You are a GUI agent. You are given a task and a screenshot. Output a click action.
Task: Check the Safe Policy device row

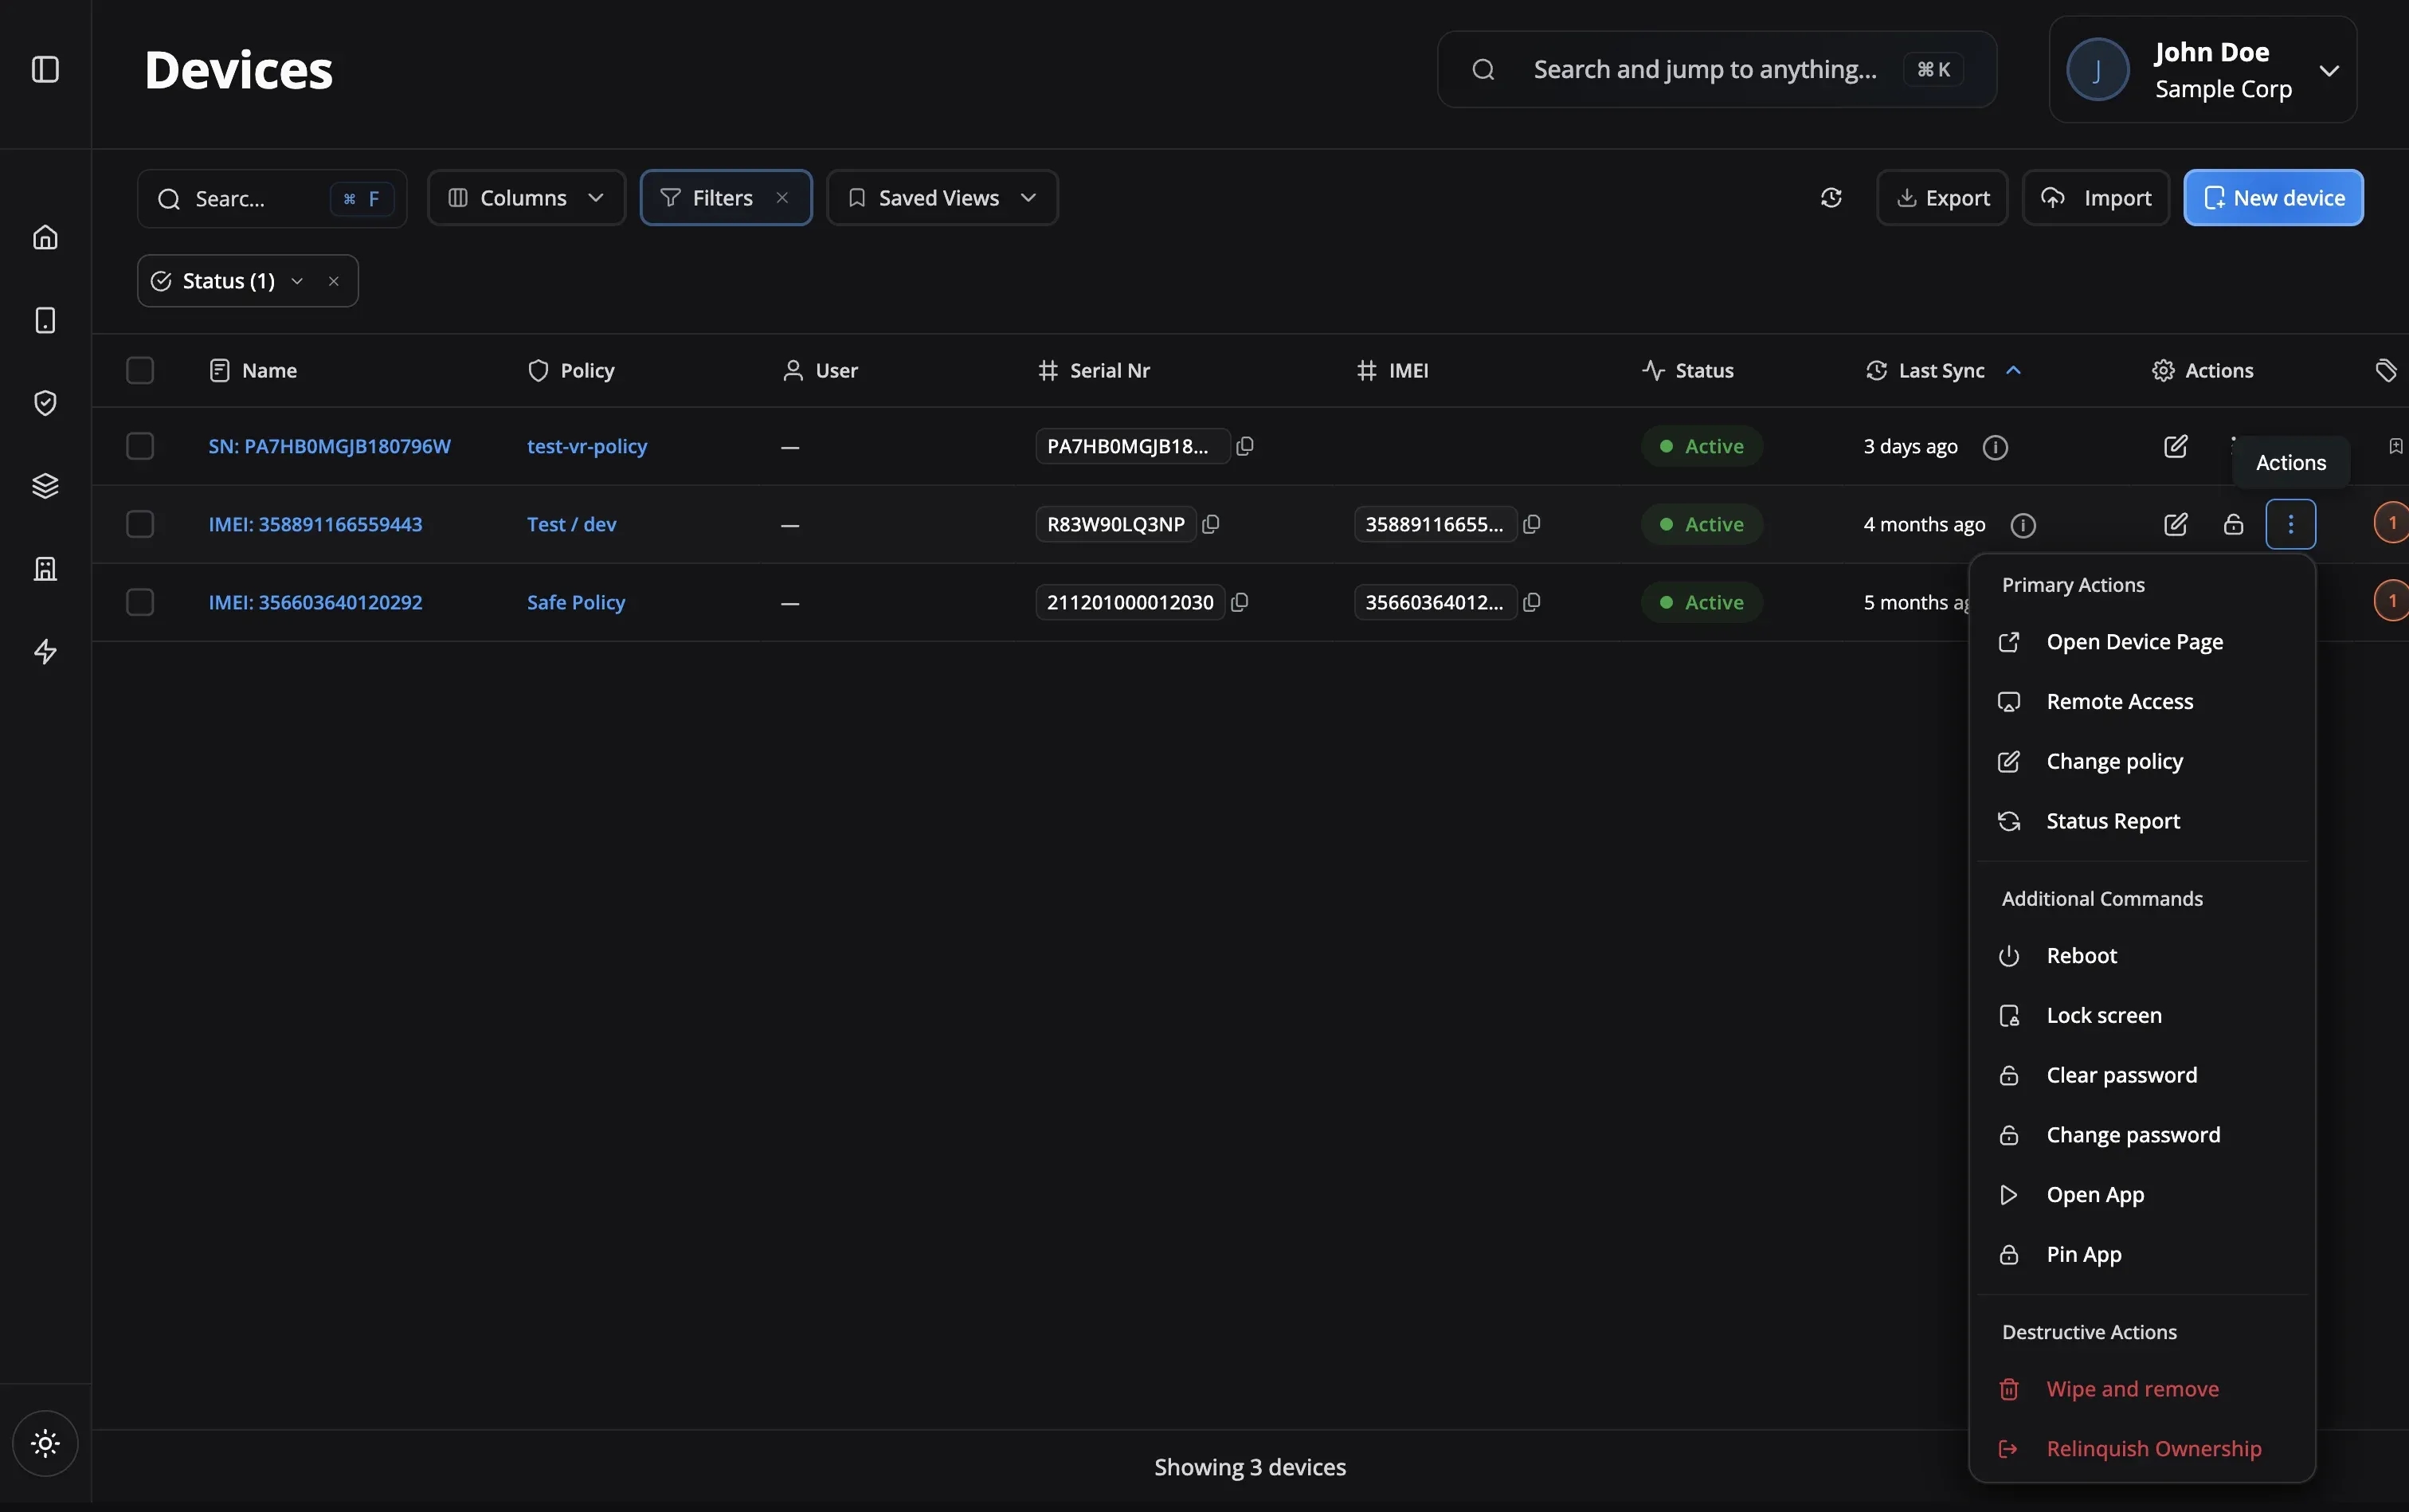(140, 602)
